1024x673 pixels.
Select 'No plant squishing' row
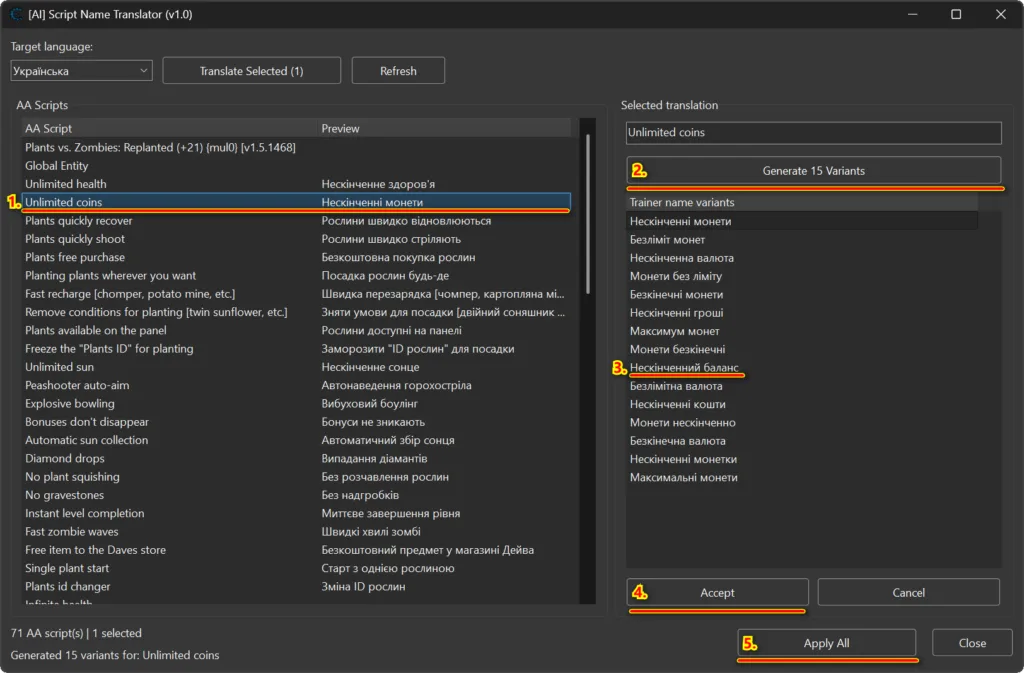(x=296, y=477)
